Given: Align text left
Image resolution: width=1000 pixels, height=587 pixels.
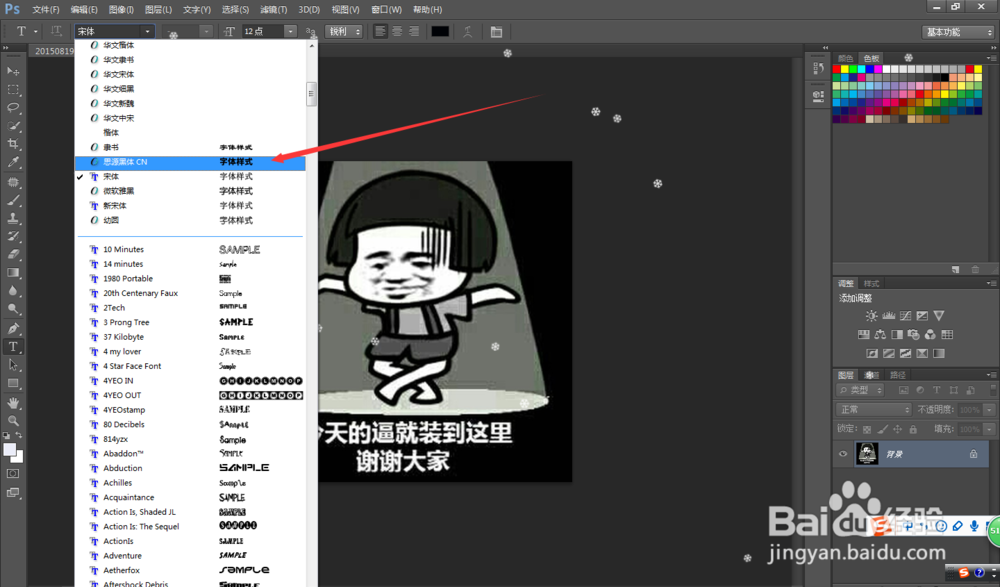Looking at the screenshot, I should click(x=380, y=31).
